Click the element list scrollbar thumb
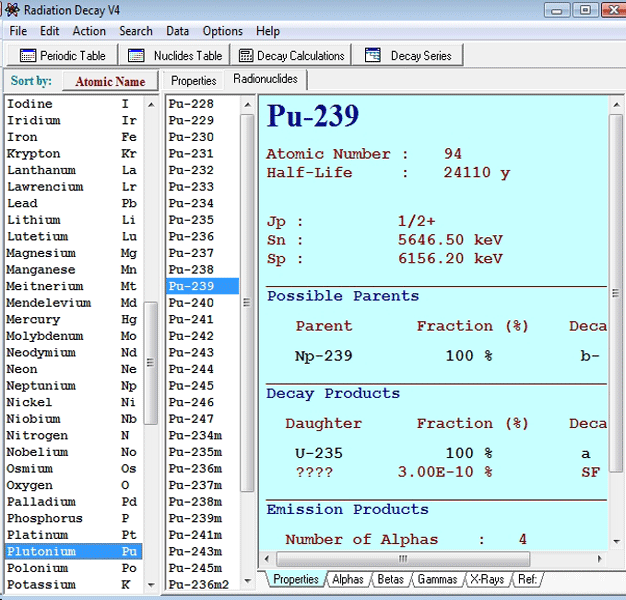This screenshot has height=600, width=626. [151, 363]
